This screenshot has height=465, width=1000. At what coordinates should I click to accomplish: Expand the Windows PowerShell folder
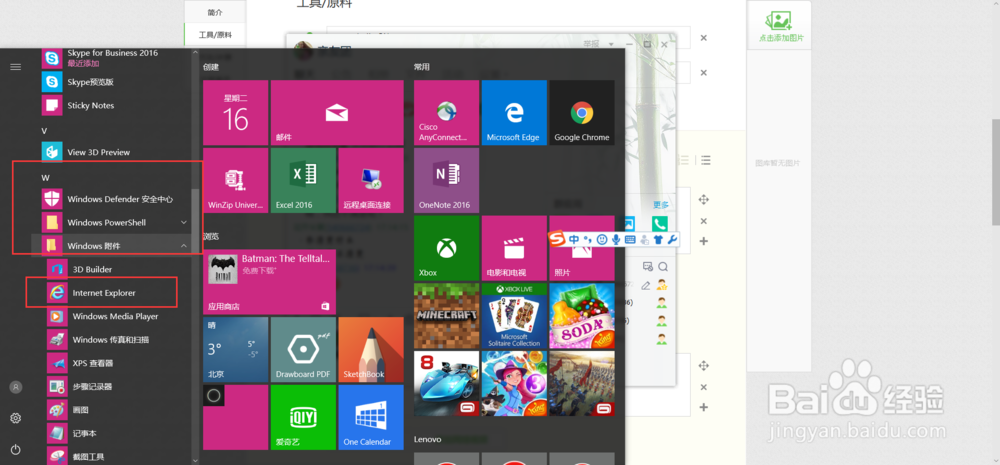coord(115,223)
